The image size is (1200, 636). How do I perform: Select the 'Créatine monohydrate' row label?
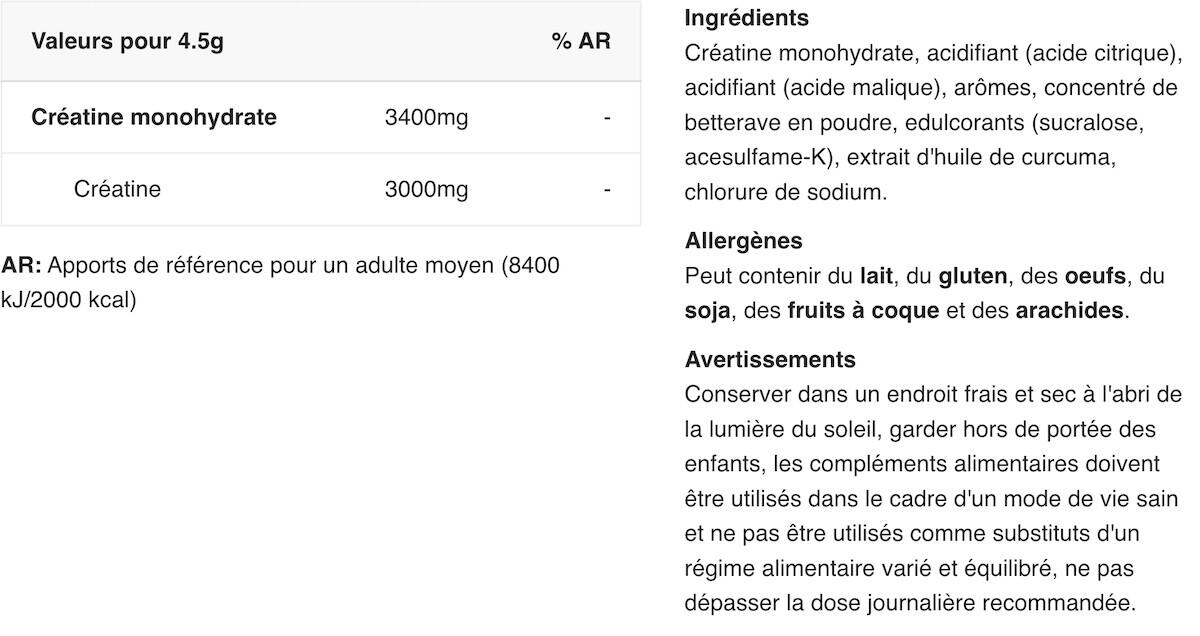pyautogui.click(x=154, y=117)
